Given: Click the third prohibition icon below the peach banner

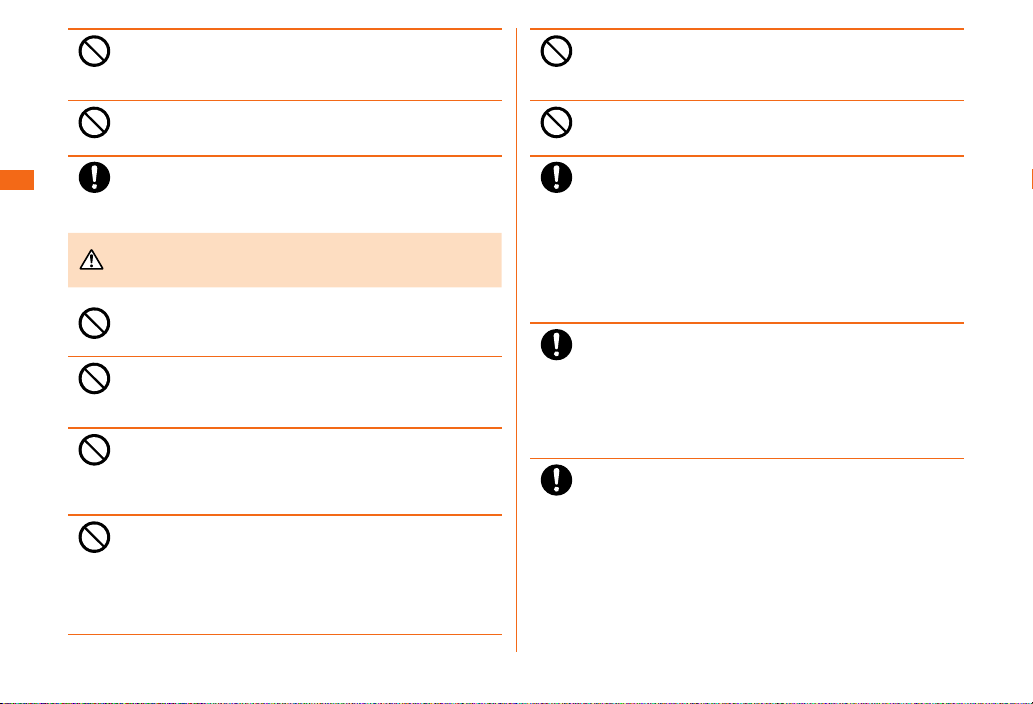Looking at the screenshot, I should [x=94, y=450].
